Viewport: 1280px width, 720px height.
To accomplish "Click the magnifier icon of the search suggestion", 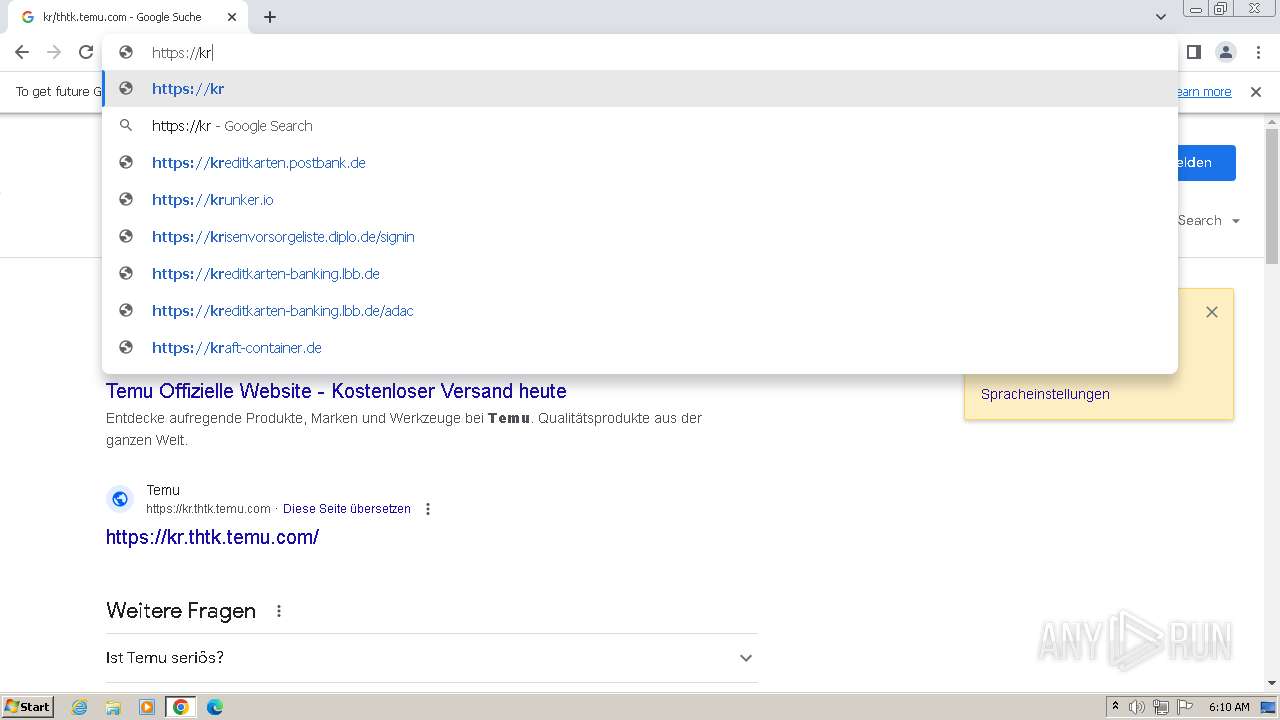I will coord(126,126).
